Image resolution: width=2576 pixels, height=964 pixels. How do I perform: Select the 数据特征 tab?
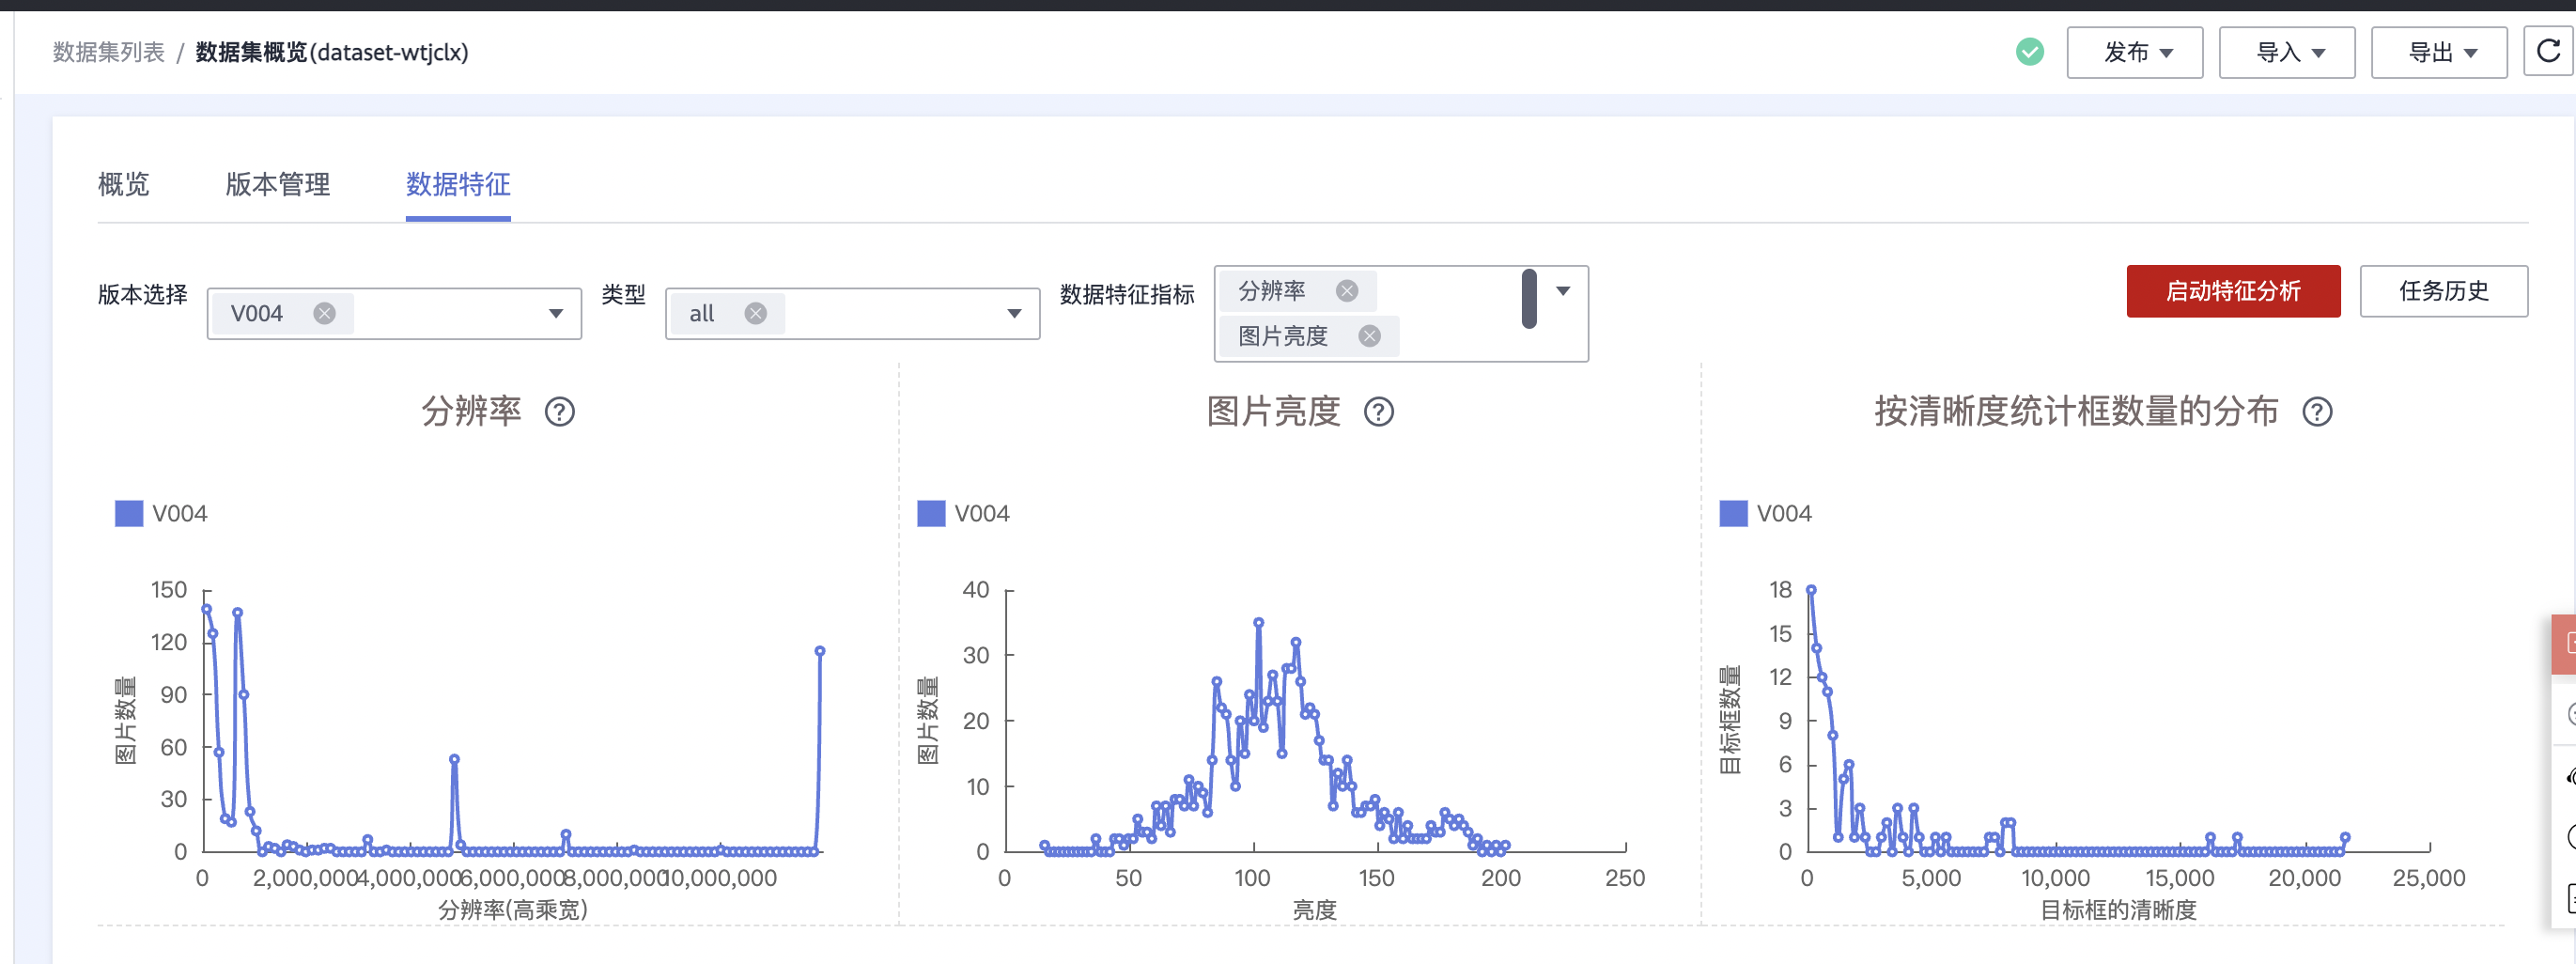(x=458, y=184)
